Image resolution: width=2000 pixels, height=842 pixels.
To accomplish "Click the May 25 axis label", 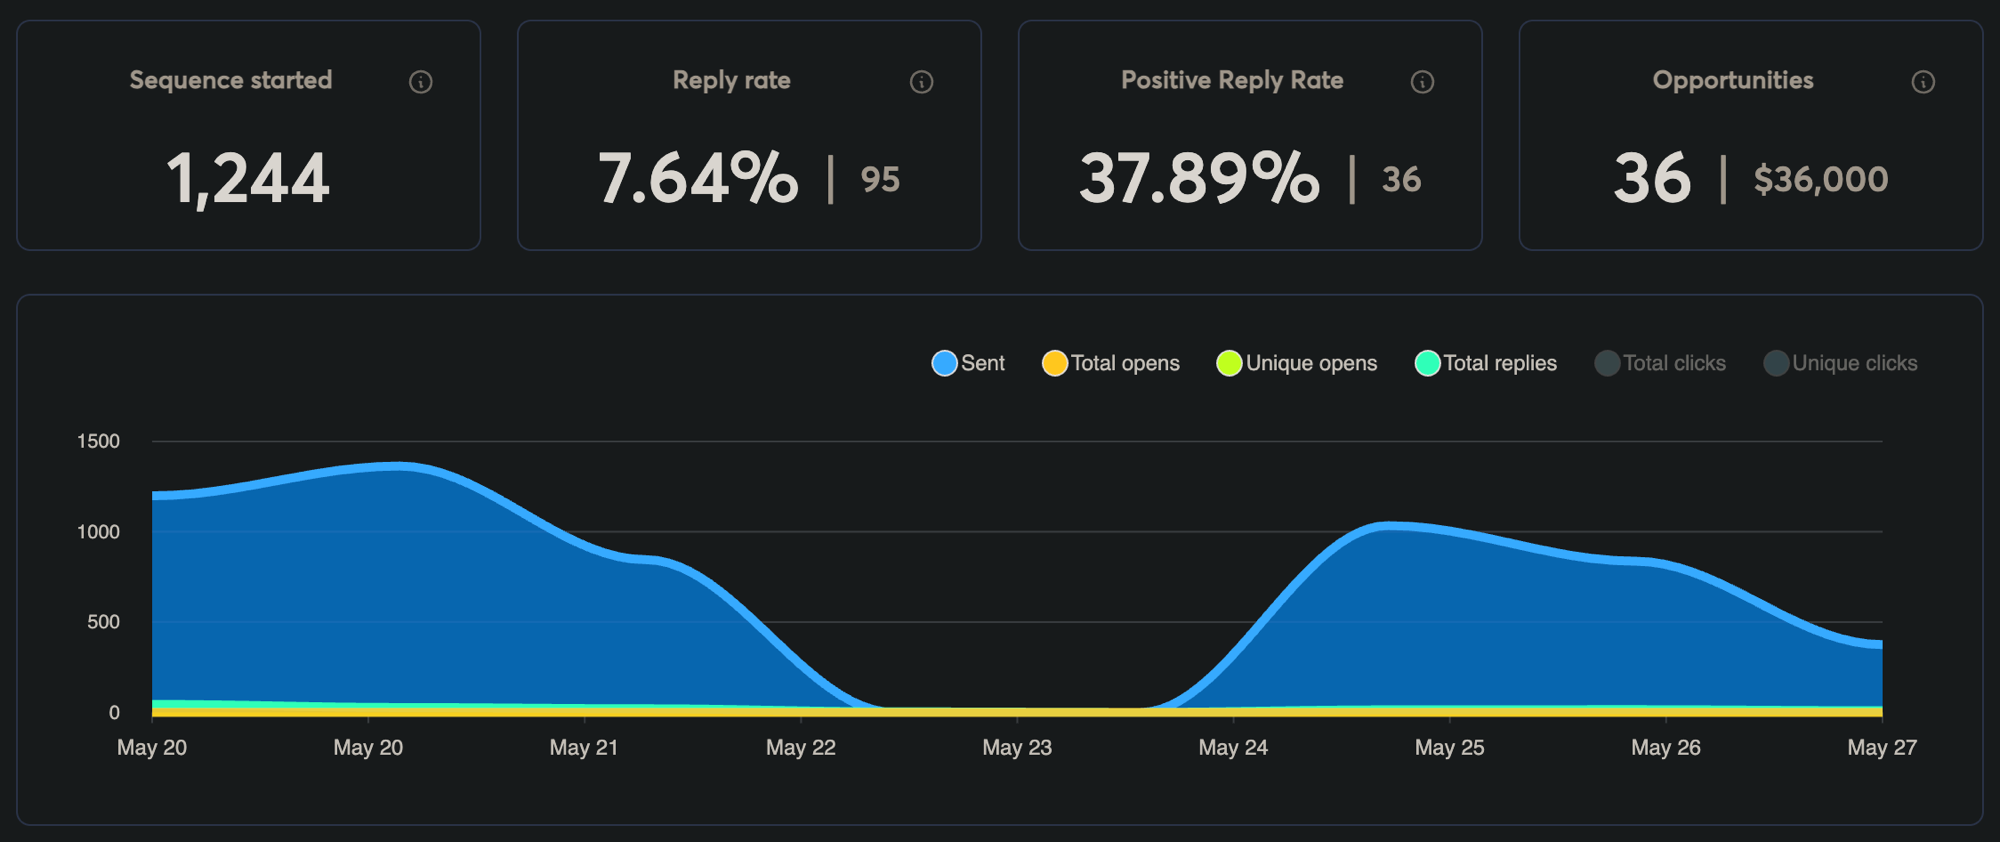I will coord(1450,748).
